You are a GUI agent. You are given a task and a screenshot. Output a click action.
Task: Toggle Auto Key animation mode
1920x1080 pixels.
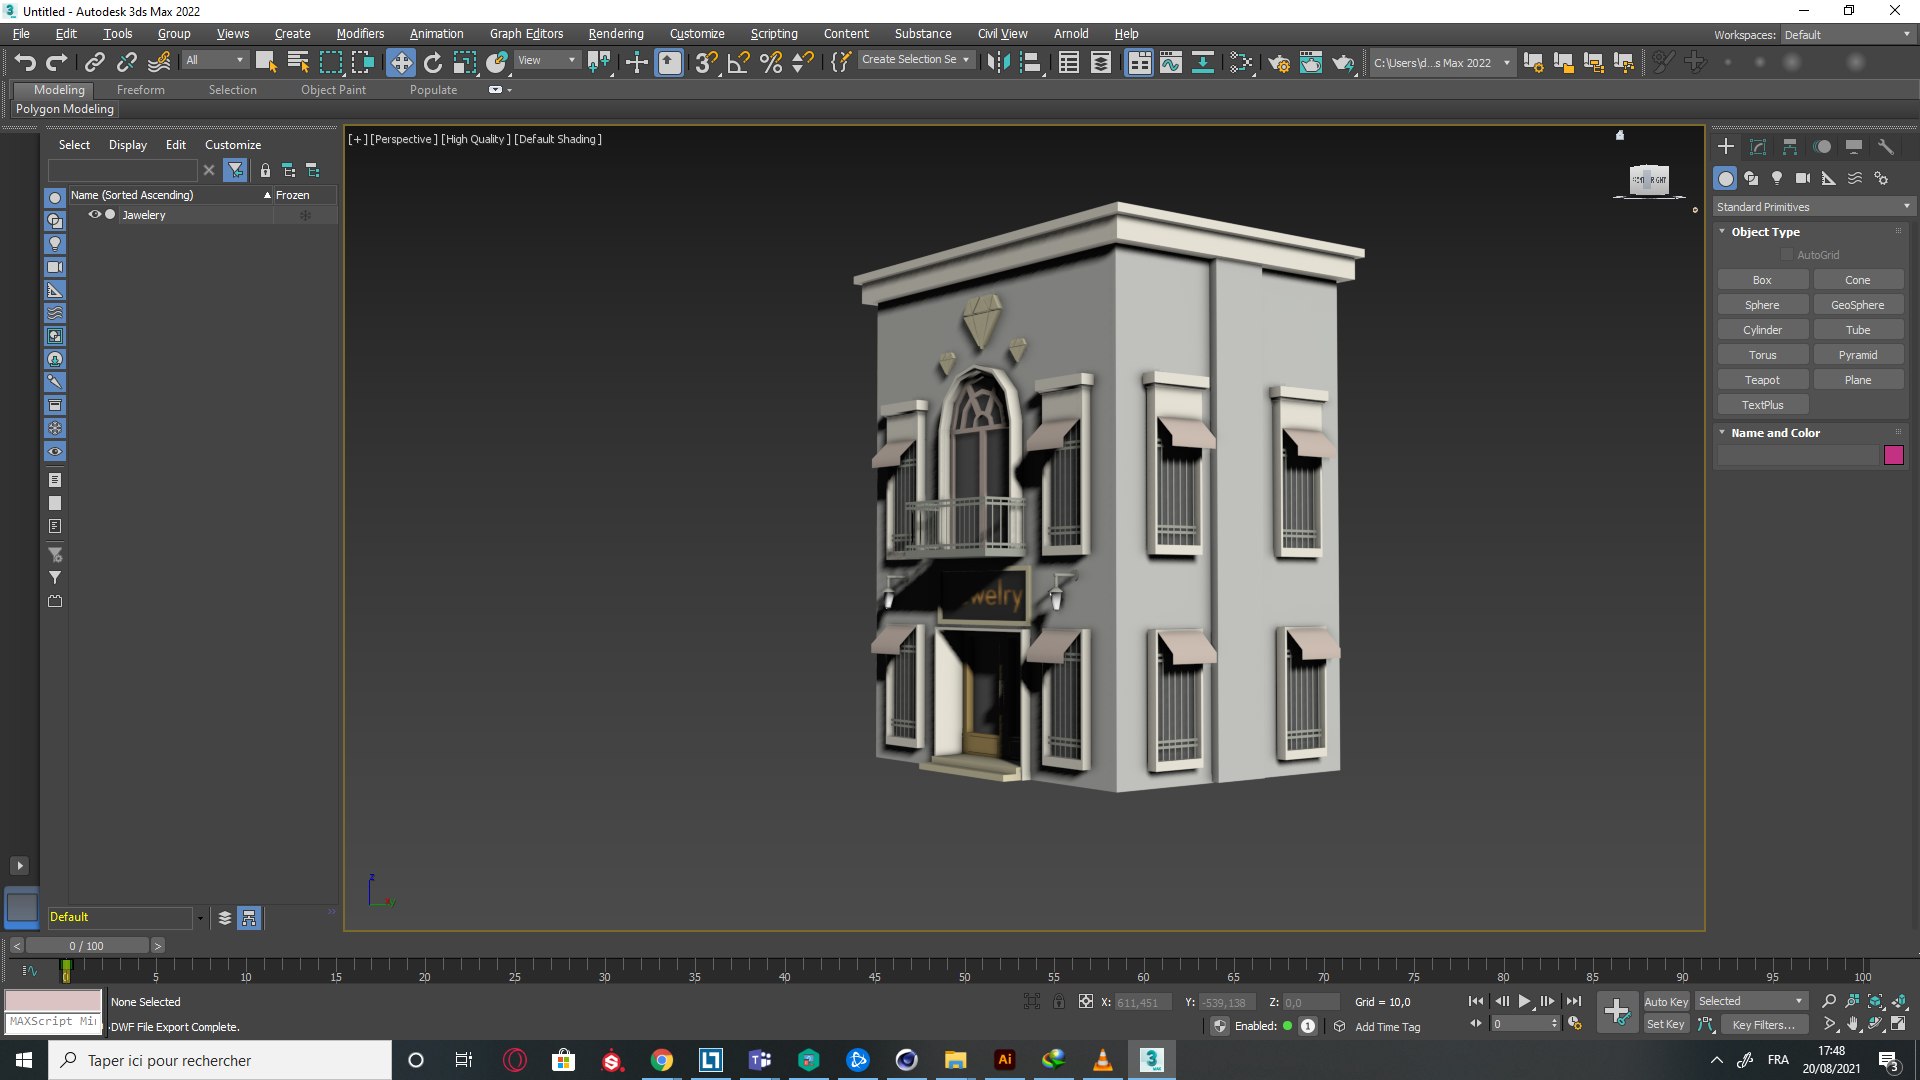[x=1666, y=1001]
